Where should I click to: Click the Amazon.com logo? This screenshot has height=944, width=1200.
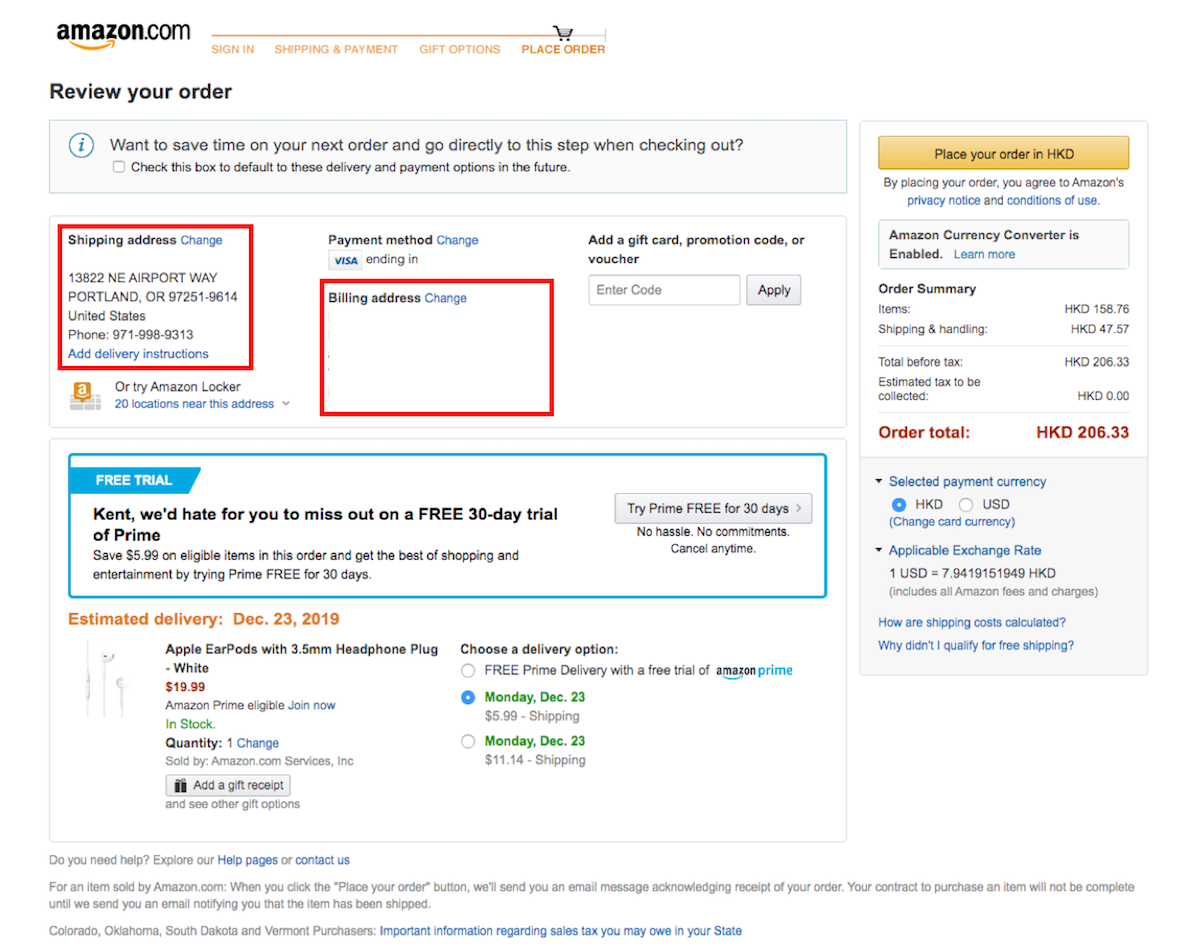tap(122, 34)
